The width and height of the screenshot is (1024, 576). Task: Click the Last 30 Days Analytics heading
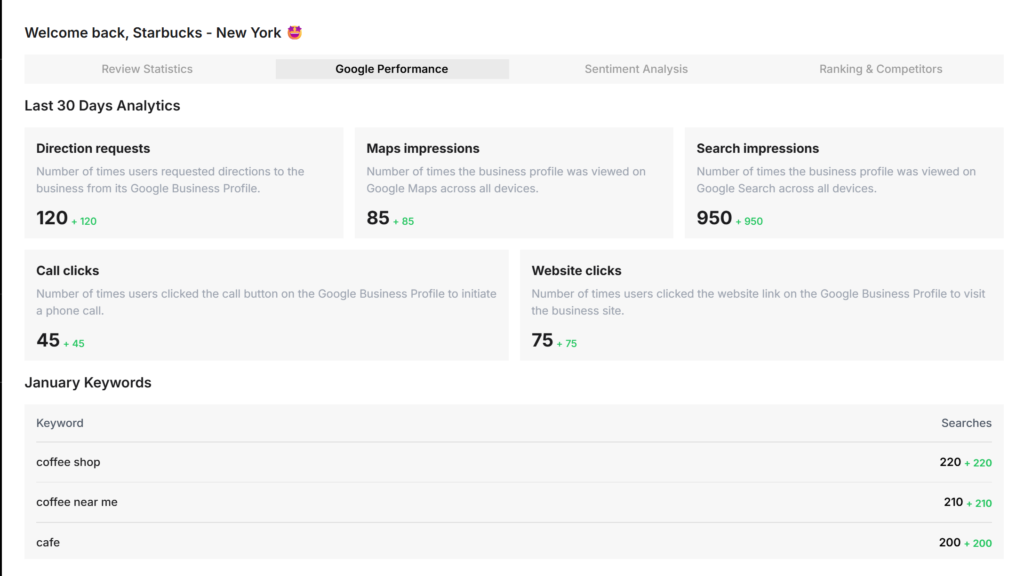(x=102, y=105)
